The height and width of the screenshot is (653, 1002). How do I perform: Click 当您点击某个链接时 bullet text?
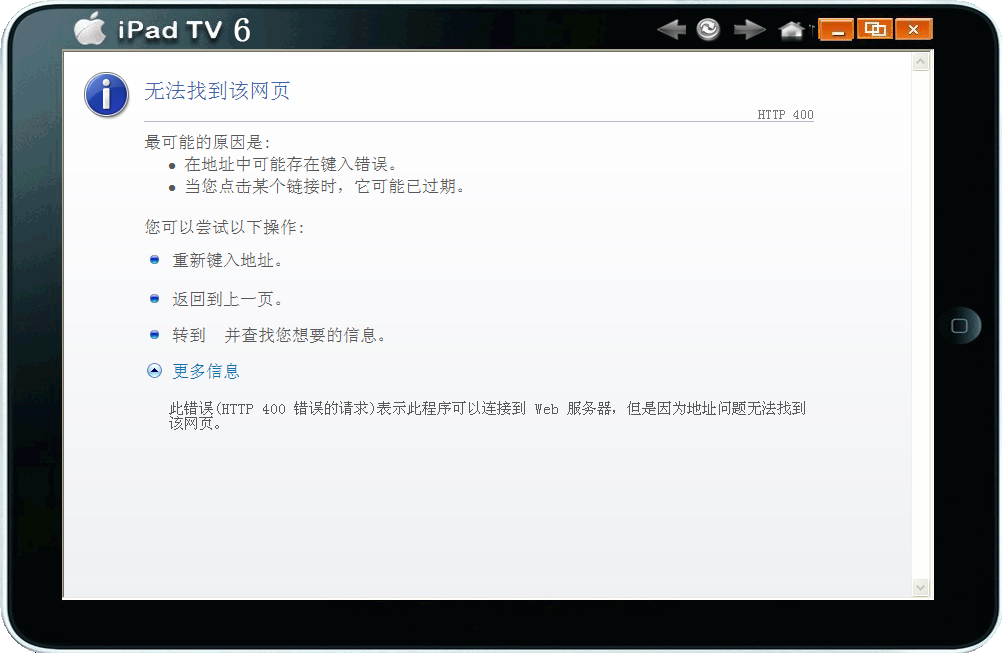click(x=325, y=186)
